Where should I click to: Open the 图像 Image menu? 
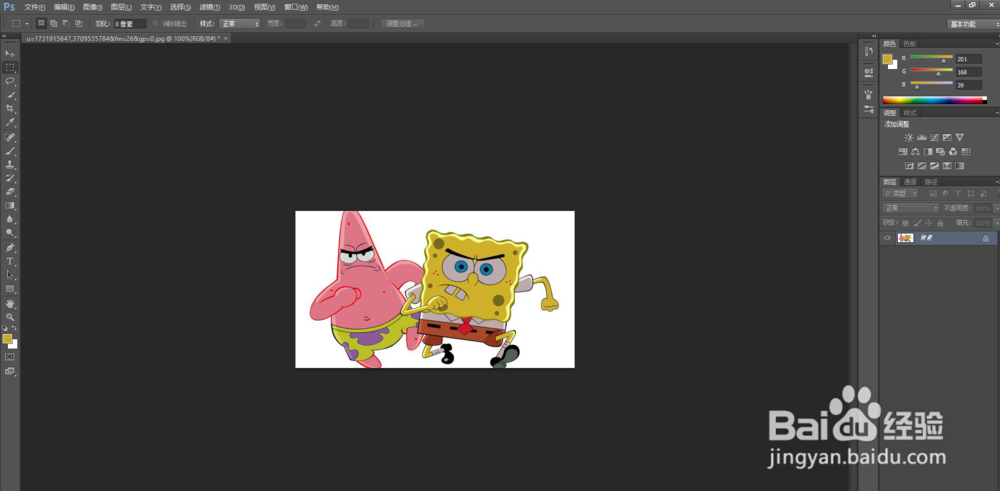coord(92,7)
